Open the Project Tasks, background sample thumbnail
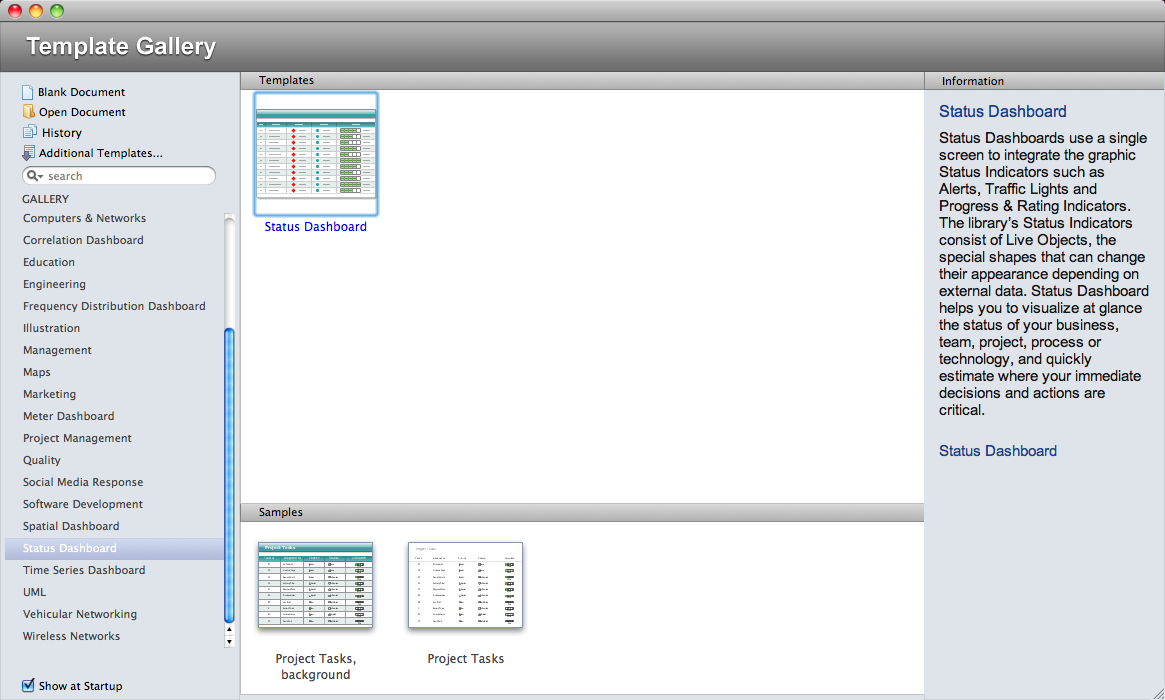 coord(316,586)
